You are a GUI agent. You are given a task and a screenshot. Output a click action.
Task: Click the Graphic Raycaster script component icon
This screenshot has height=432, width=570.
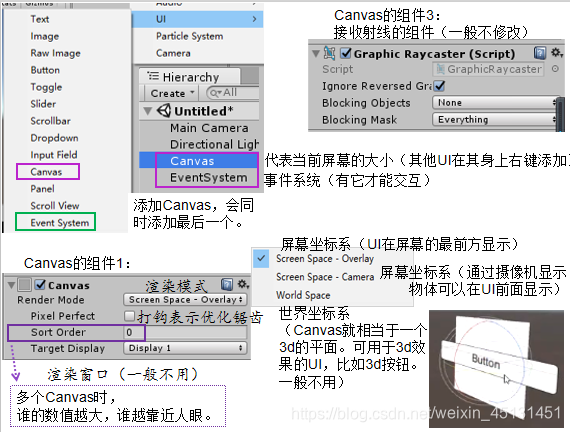pos(329,53)
